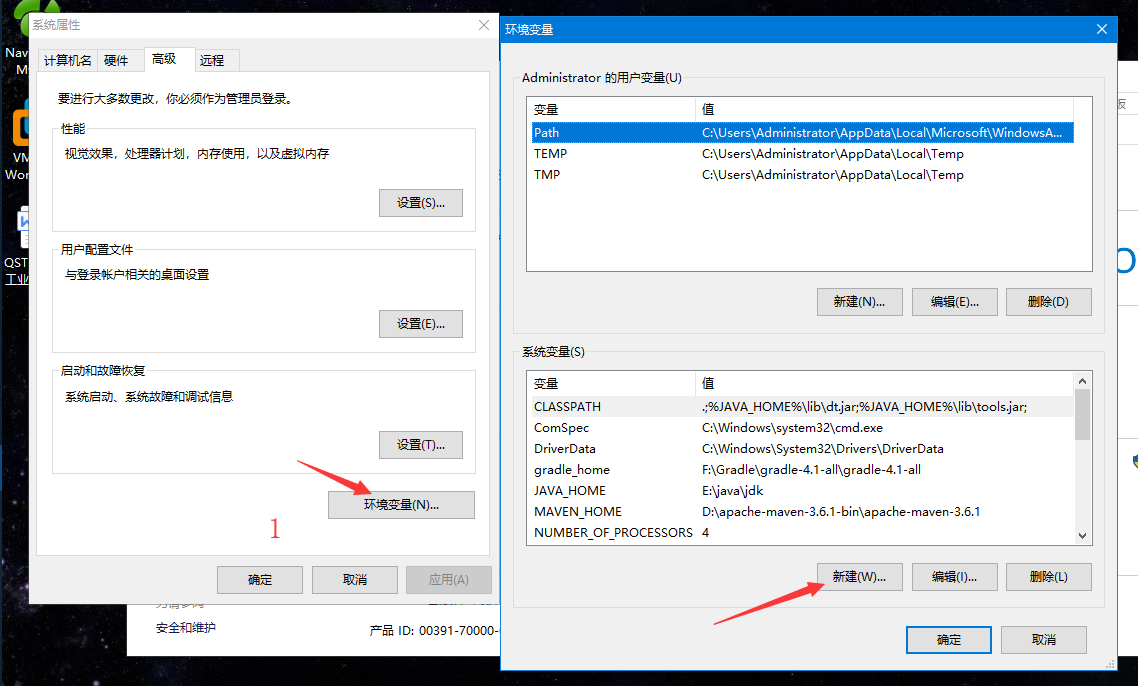Cancel the System Properties dialog with 取消

(x=354, y=579)
